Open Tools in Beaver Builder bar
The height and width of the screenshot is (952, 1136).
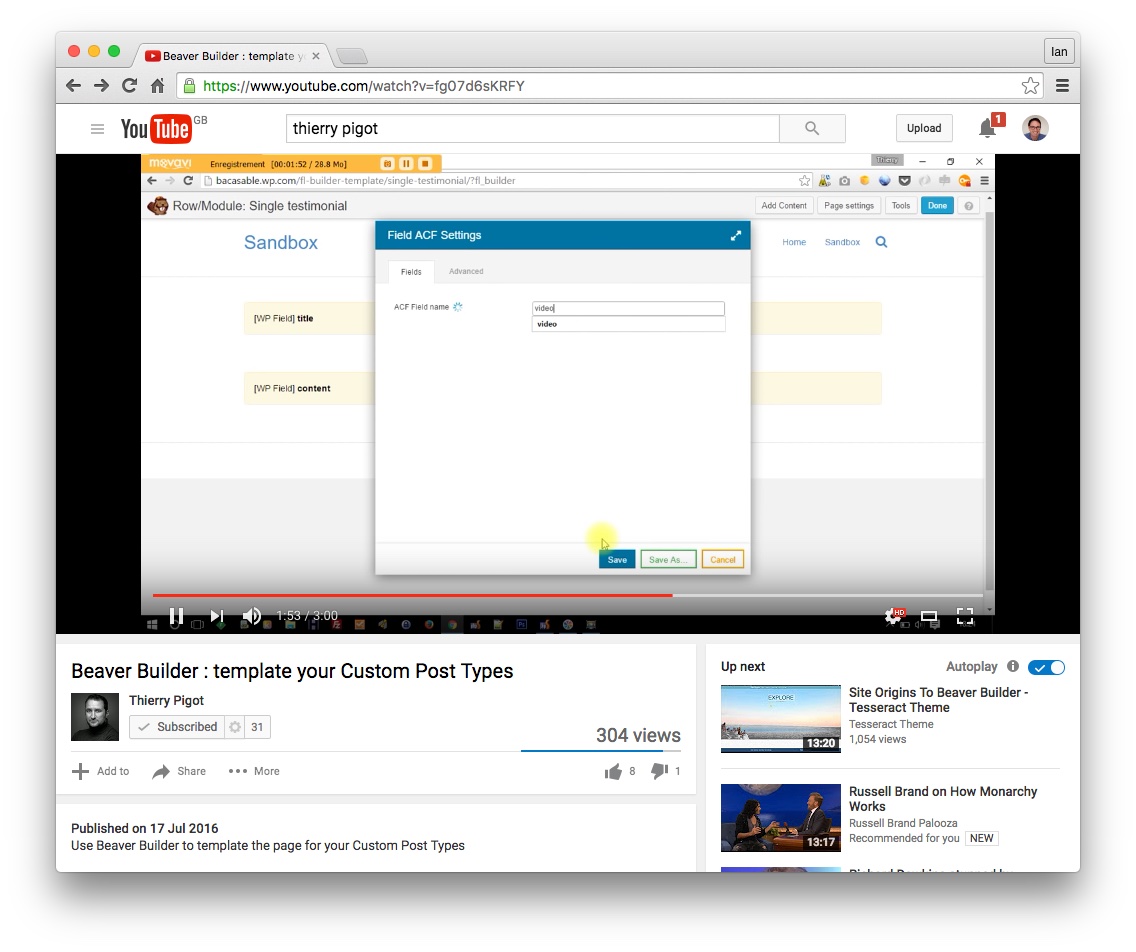point(901,206)
